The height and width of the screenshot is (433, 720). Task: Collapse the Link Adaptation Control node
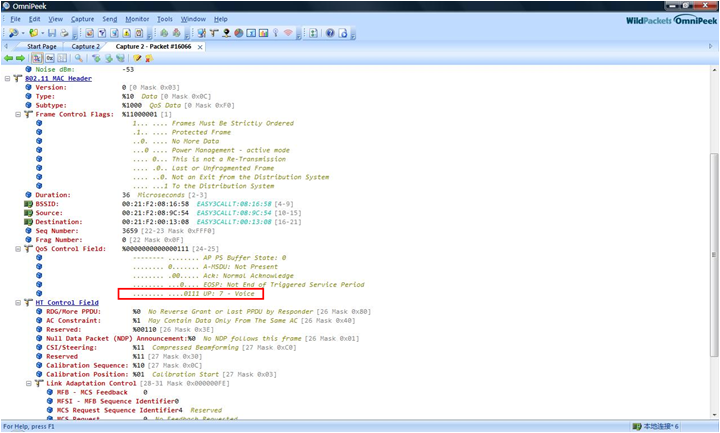(x=28, y=383)
